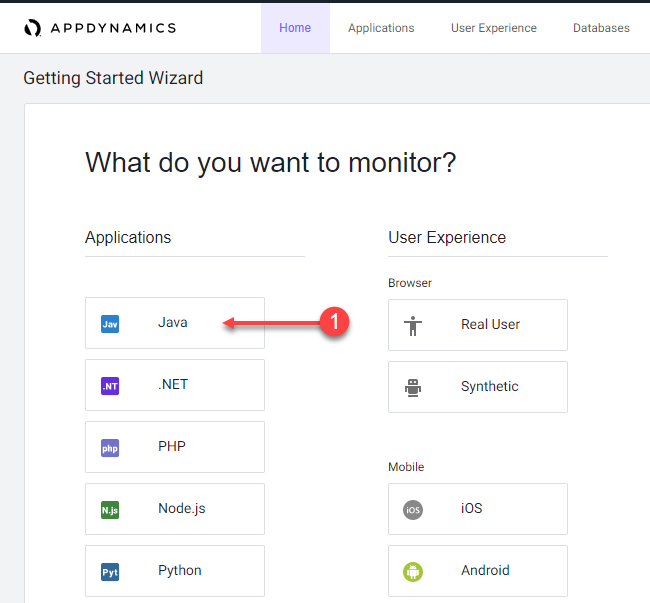The width and height of the screenshot is (650, 603).
Task: Click the 'What do you want to monitor?' heading
Action: (x=270, y=162)
